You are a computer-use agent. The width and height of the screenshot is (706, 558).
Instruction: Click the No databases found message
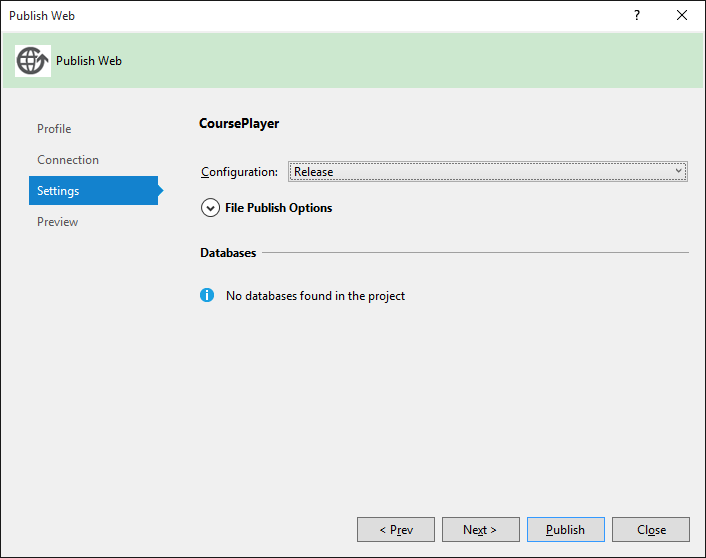coord(315,296)
